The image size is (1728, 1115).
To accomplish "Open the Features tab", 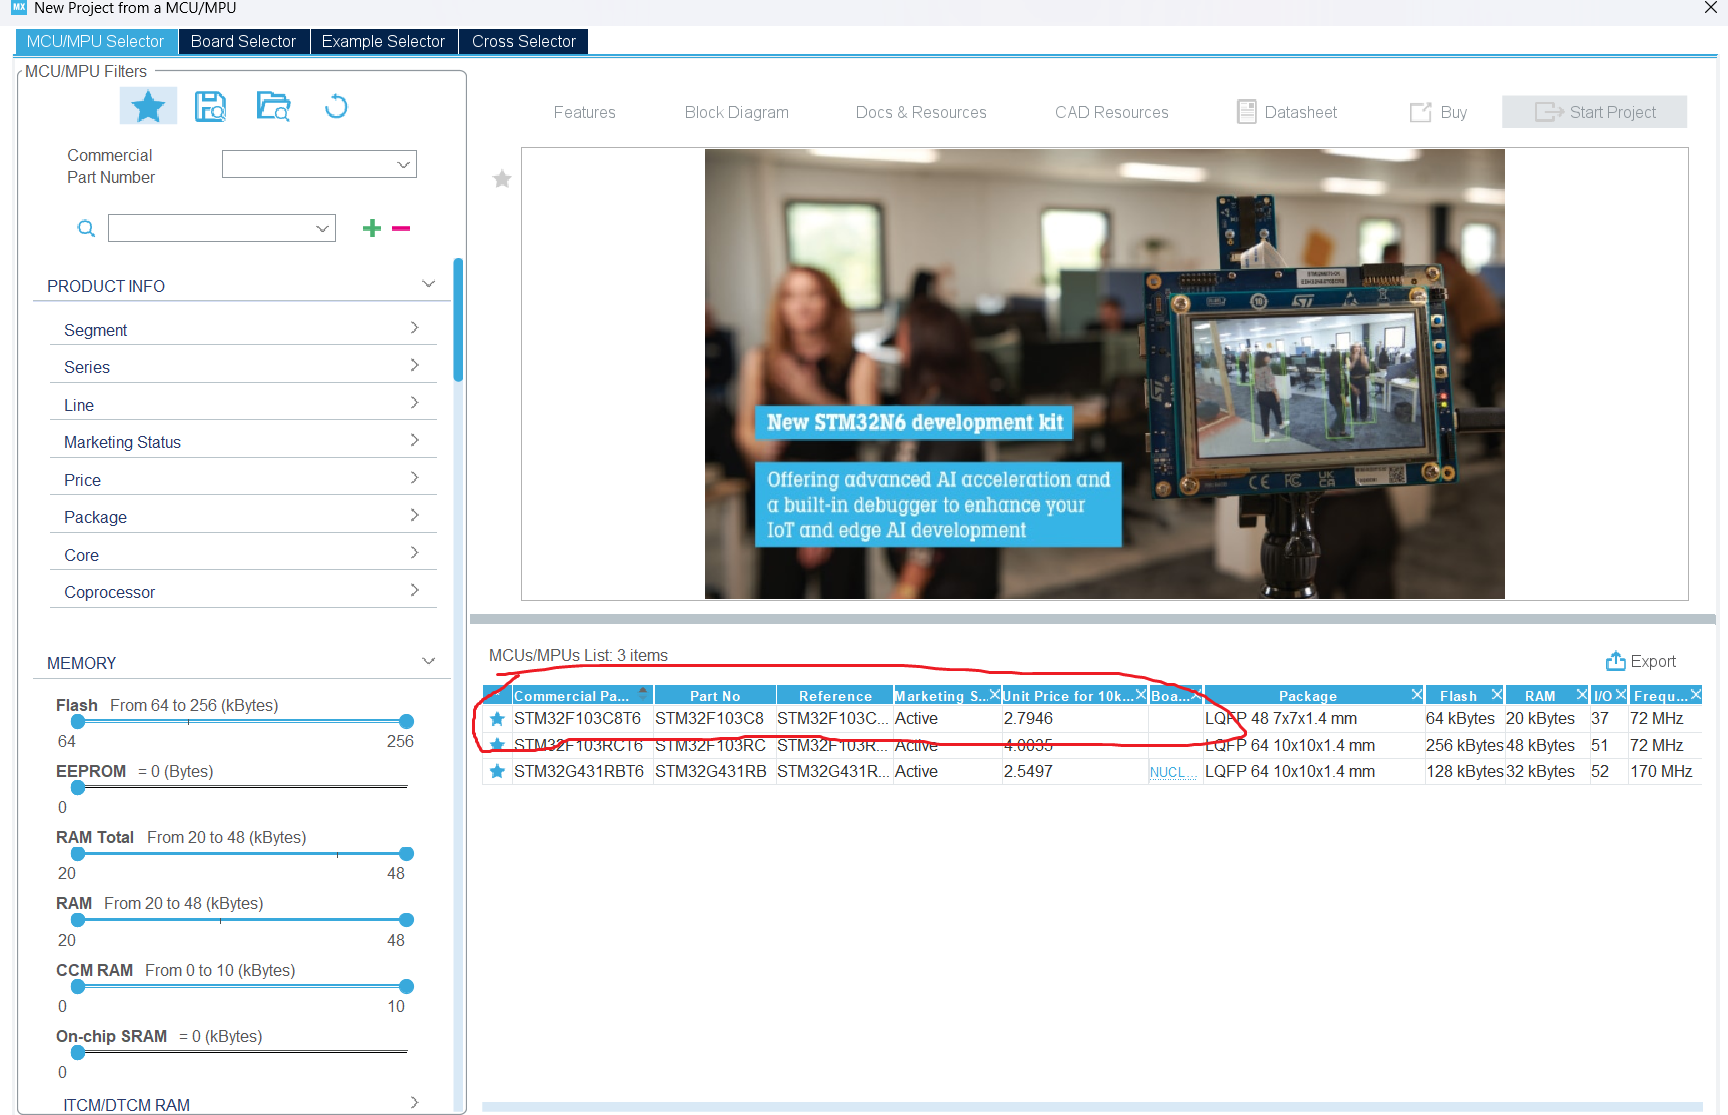I will pos(585,112).
